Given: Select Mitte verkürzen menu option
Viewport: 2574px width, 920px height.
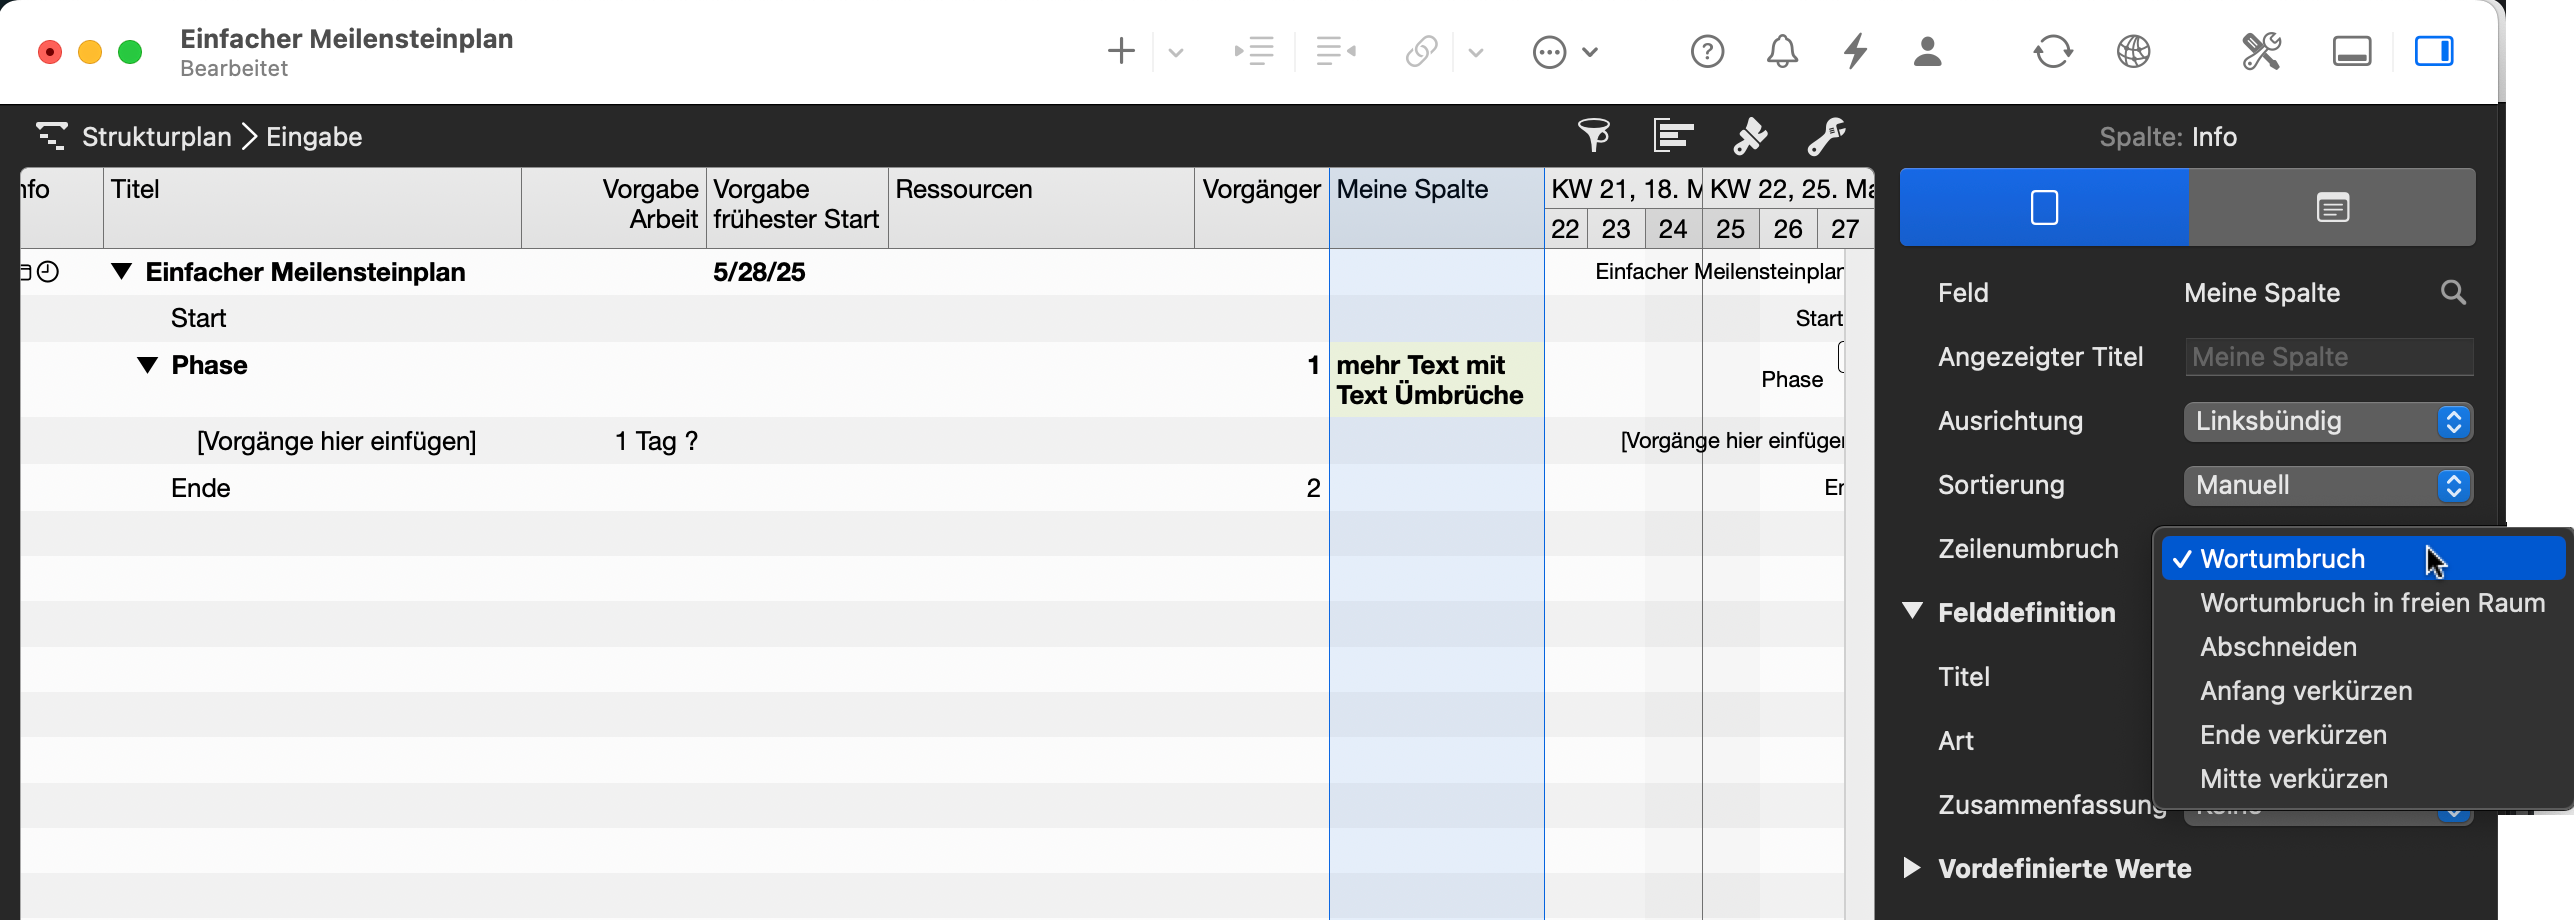Looking at the screenshot, I should (x=2363, y=779).
